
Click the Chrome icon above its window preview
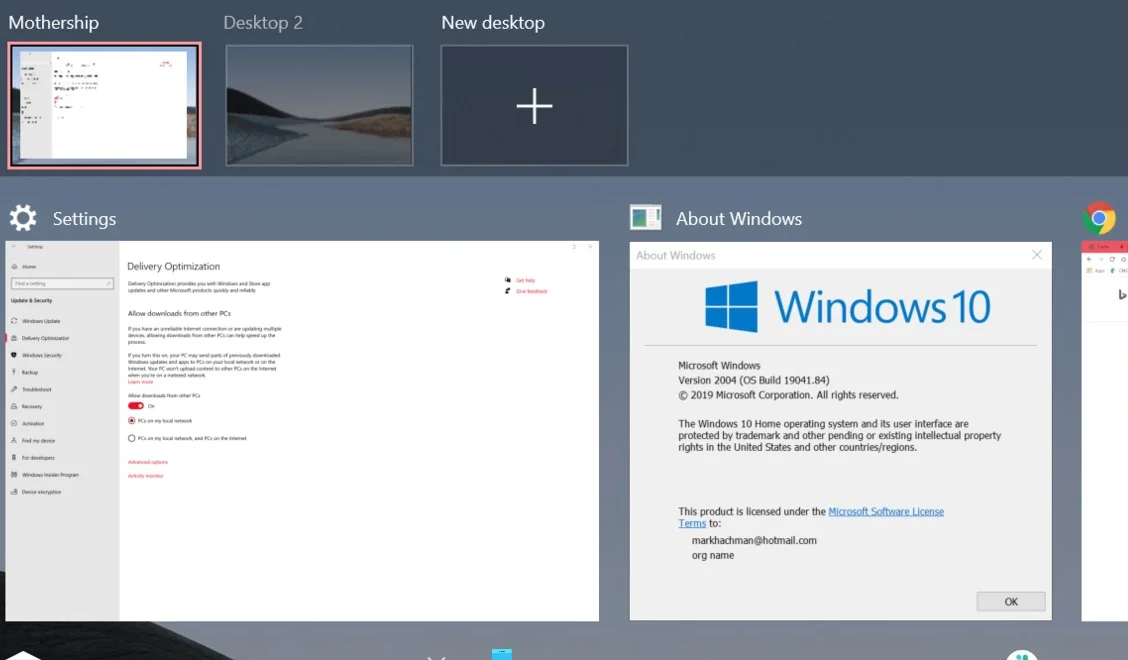click(x=1099, y=218)
